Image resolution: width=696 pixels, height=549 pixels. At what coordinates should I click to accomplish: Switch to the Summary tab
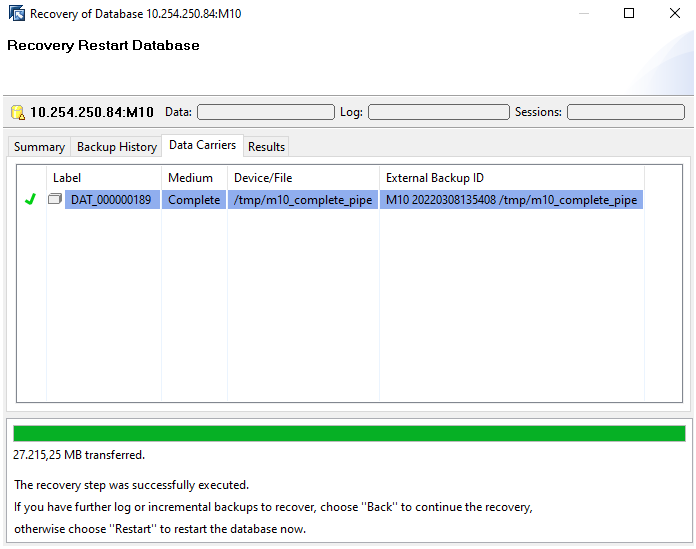[39, 147]
